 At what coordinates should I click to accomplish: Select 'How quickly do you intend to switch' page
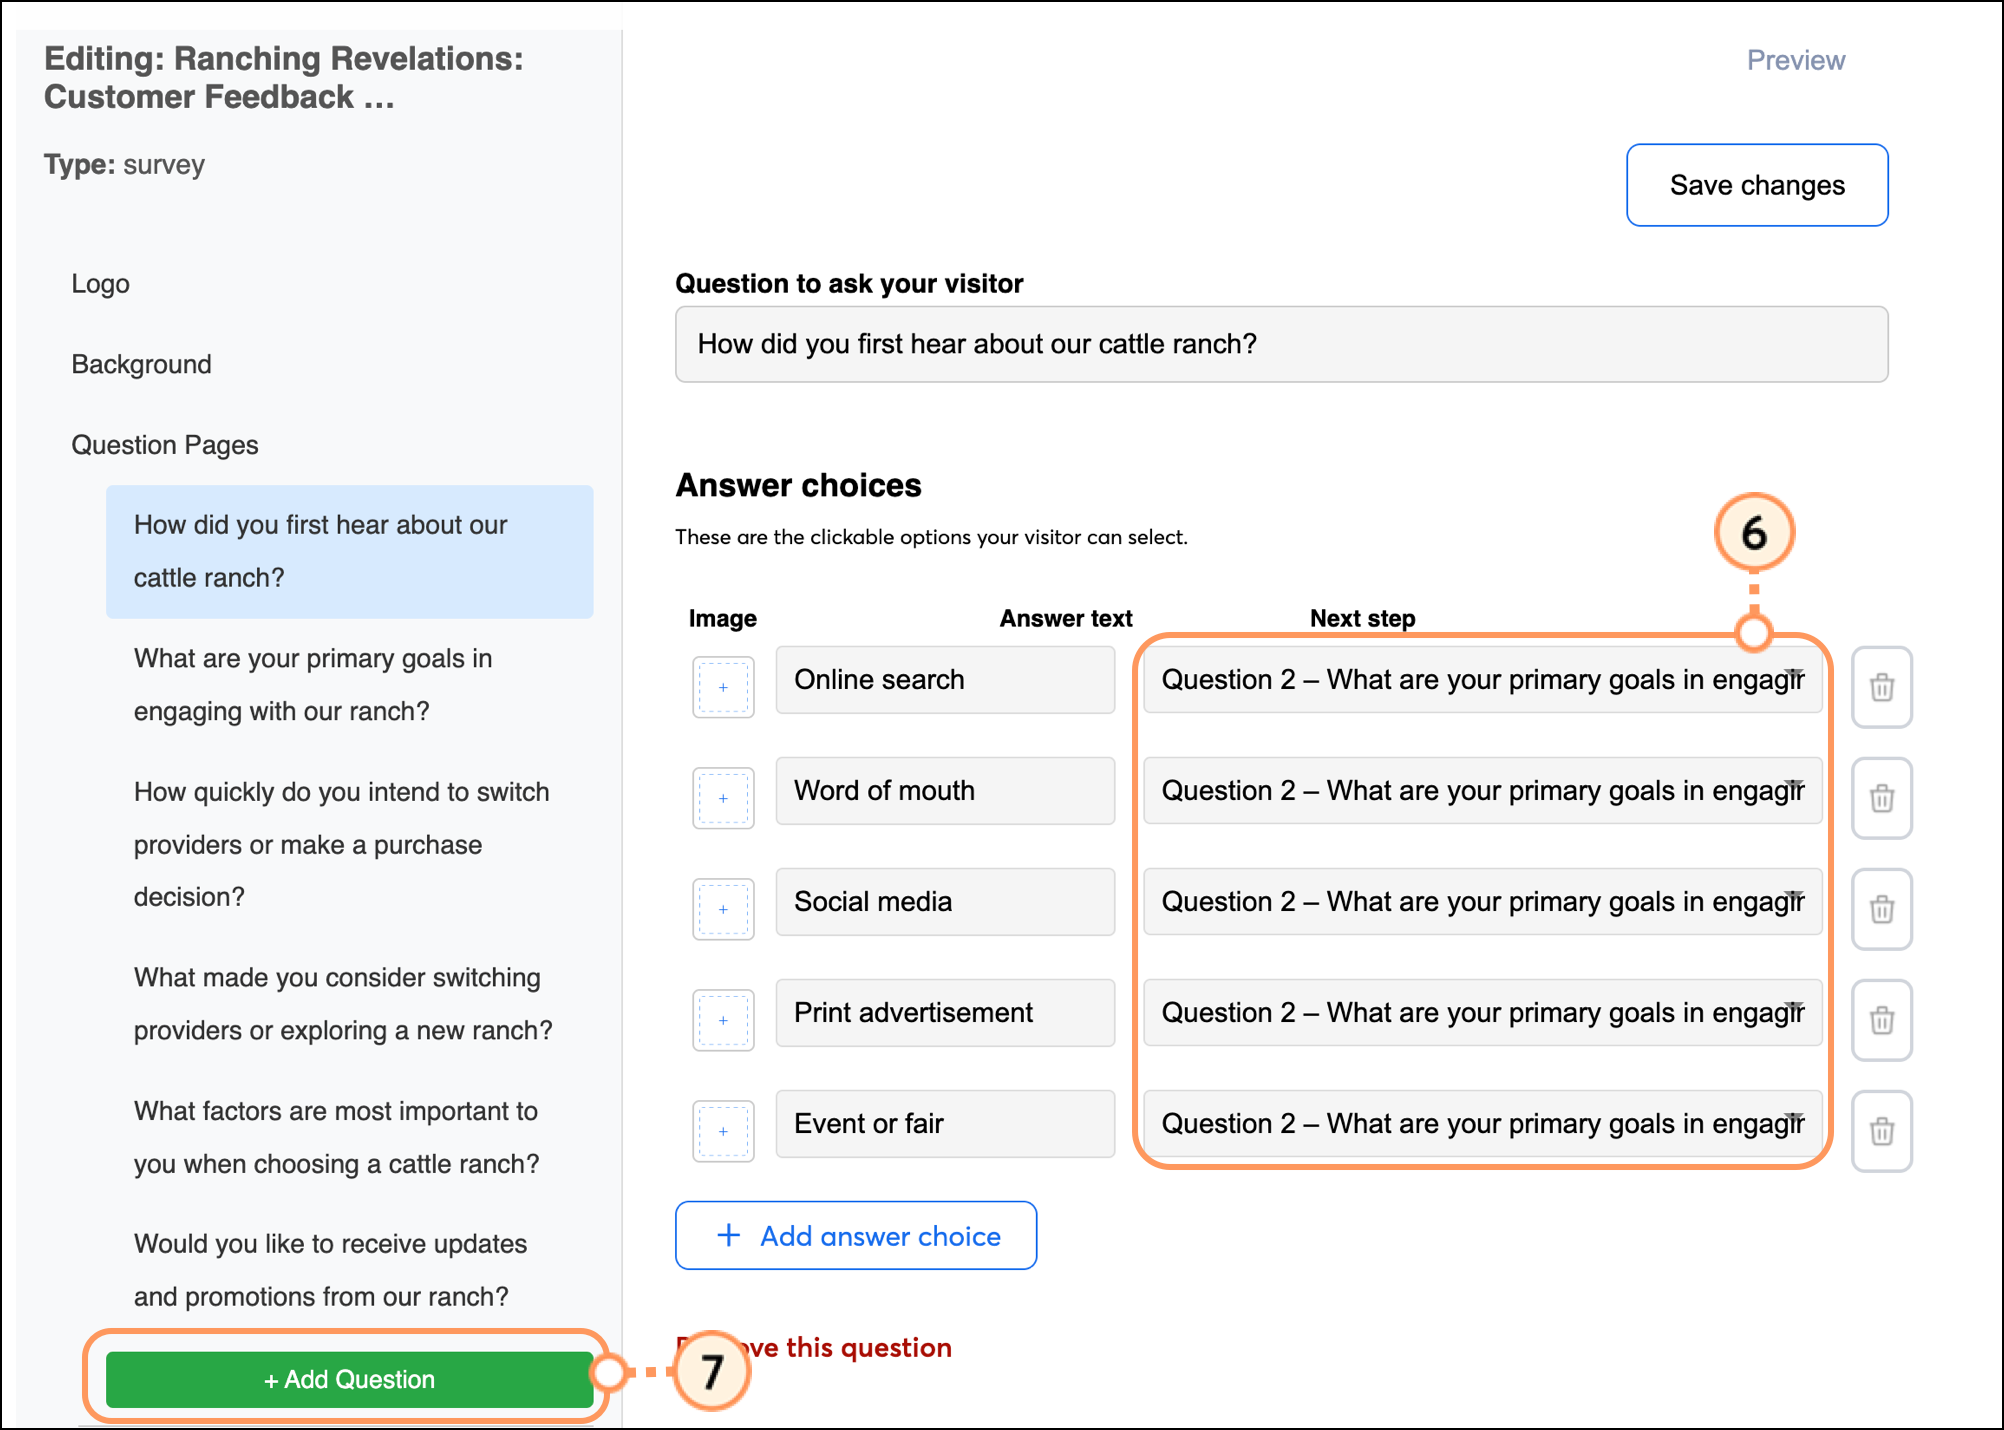(x=350, y=844)
